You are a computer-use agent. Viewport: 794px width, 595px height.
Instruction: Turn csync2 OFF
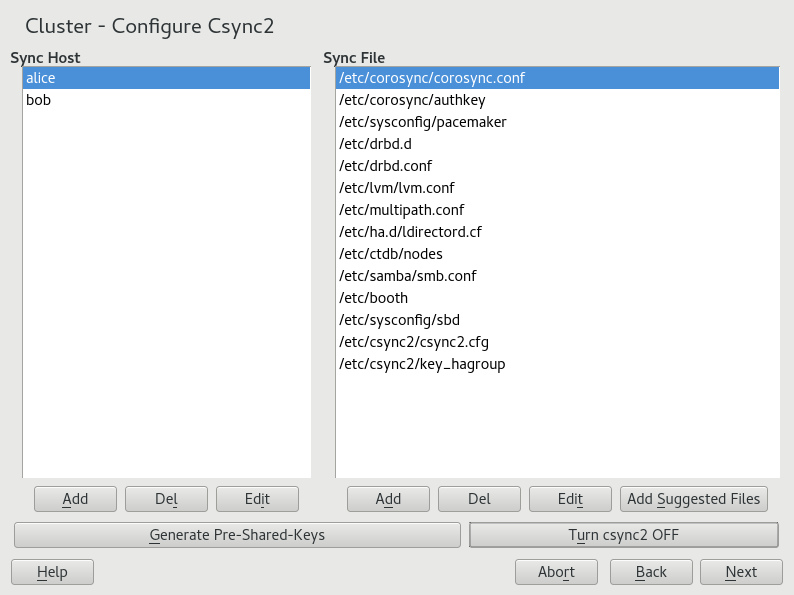(x=623, y=535)
